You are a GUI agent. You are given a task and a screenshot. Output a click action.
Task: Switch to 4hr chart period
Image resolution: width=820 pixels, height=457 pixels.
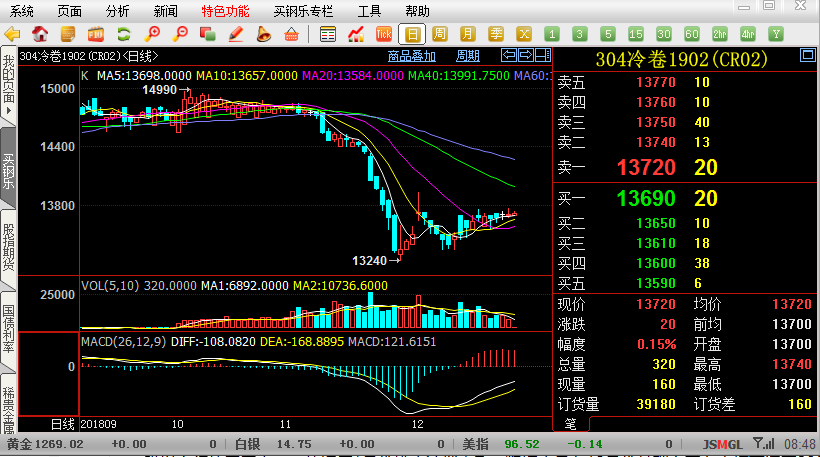pyautogui.click(x=748, y=35)
